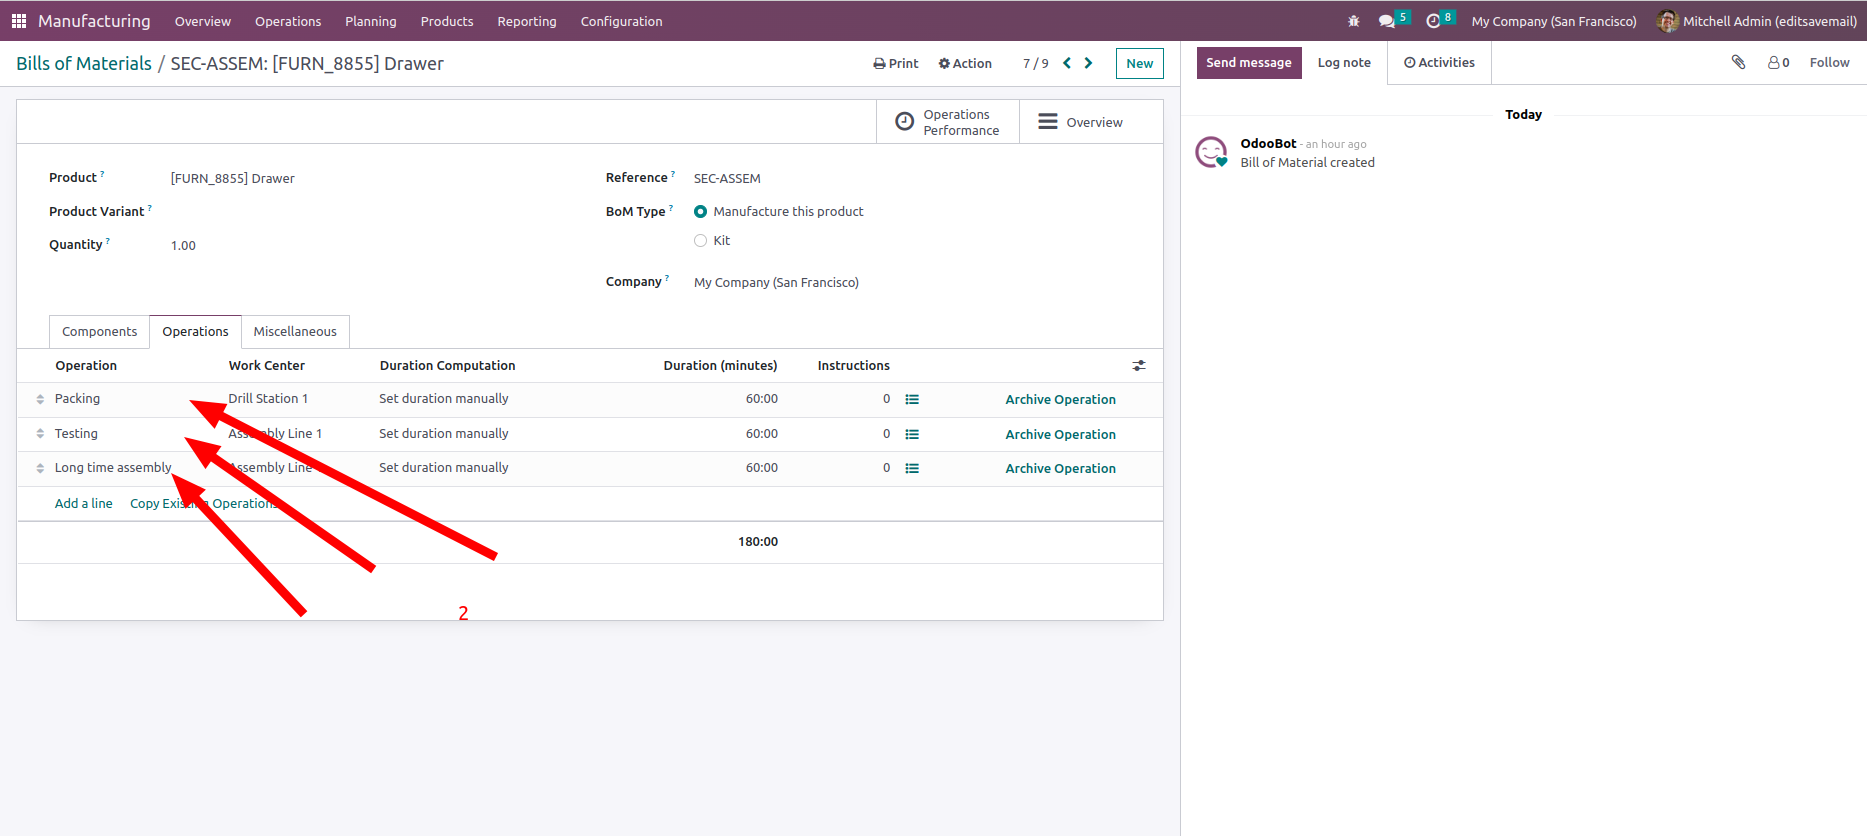Switch to the Miscellaneous tab

[295, 332]
